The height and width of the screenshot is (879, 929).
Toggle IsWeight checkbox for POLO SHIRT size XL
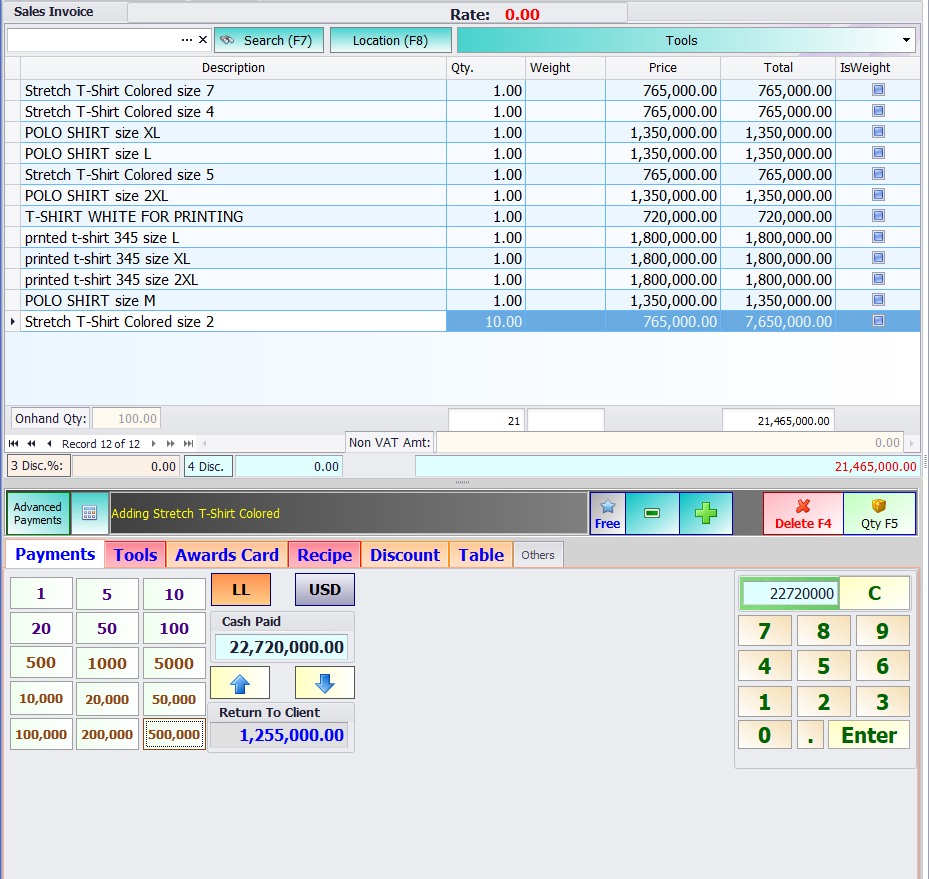point(878,132)
